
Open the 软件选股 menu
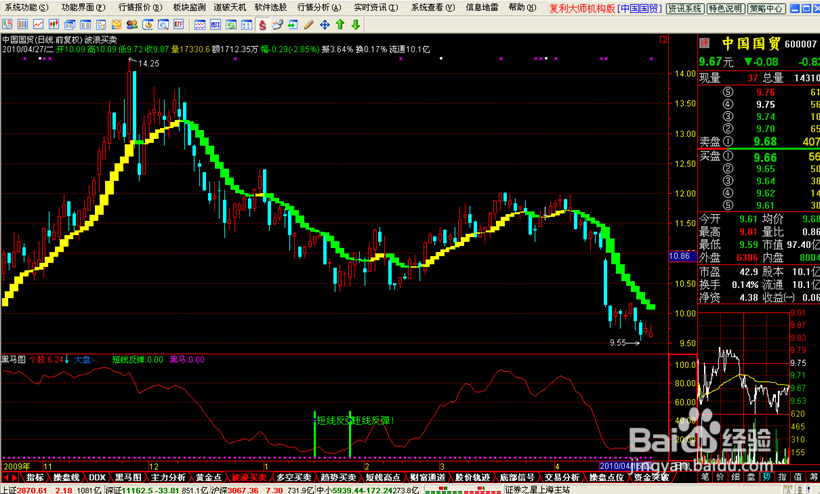coord(270,7)
